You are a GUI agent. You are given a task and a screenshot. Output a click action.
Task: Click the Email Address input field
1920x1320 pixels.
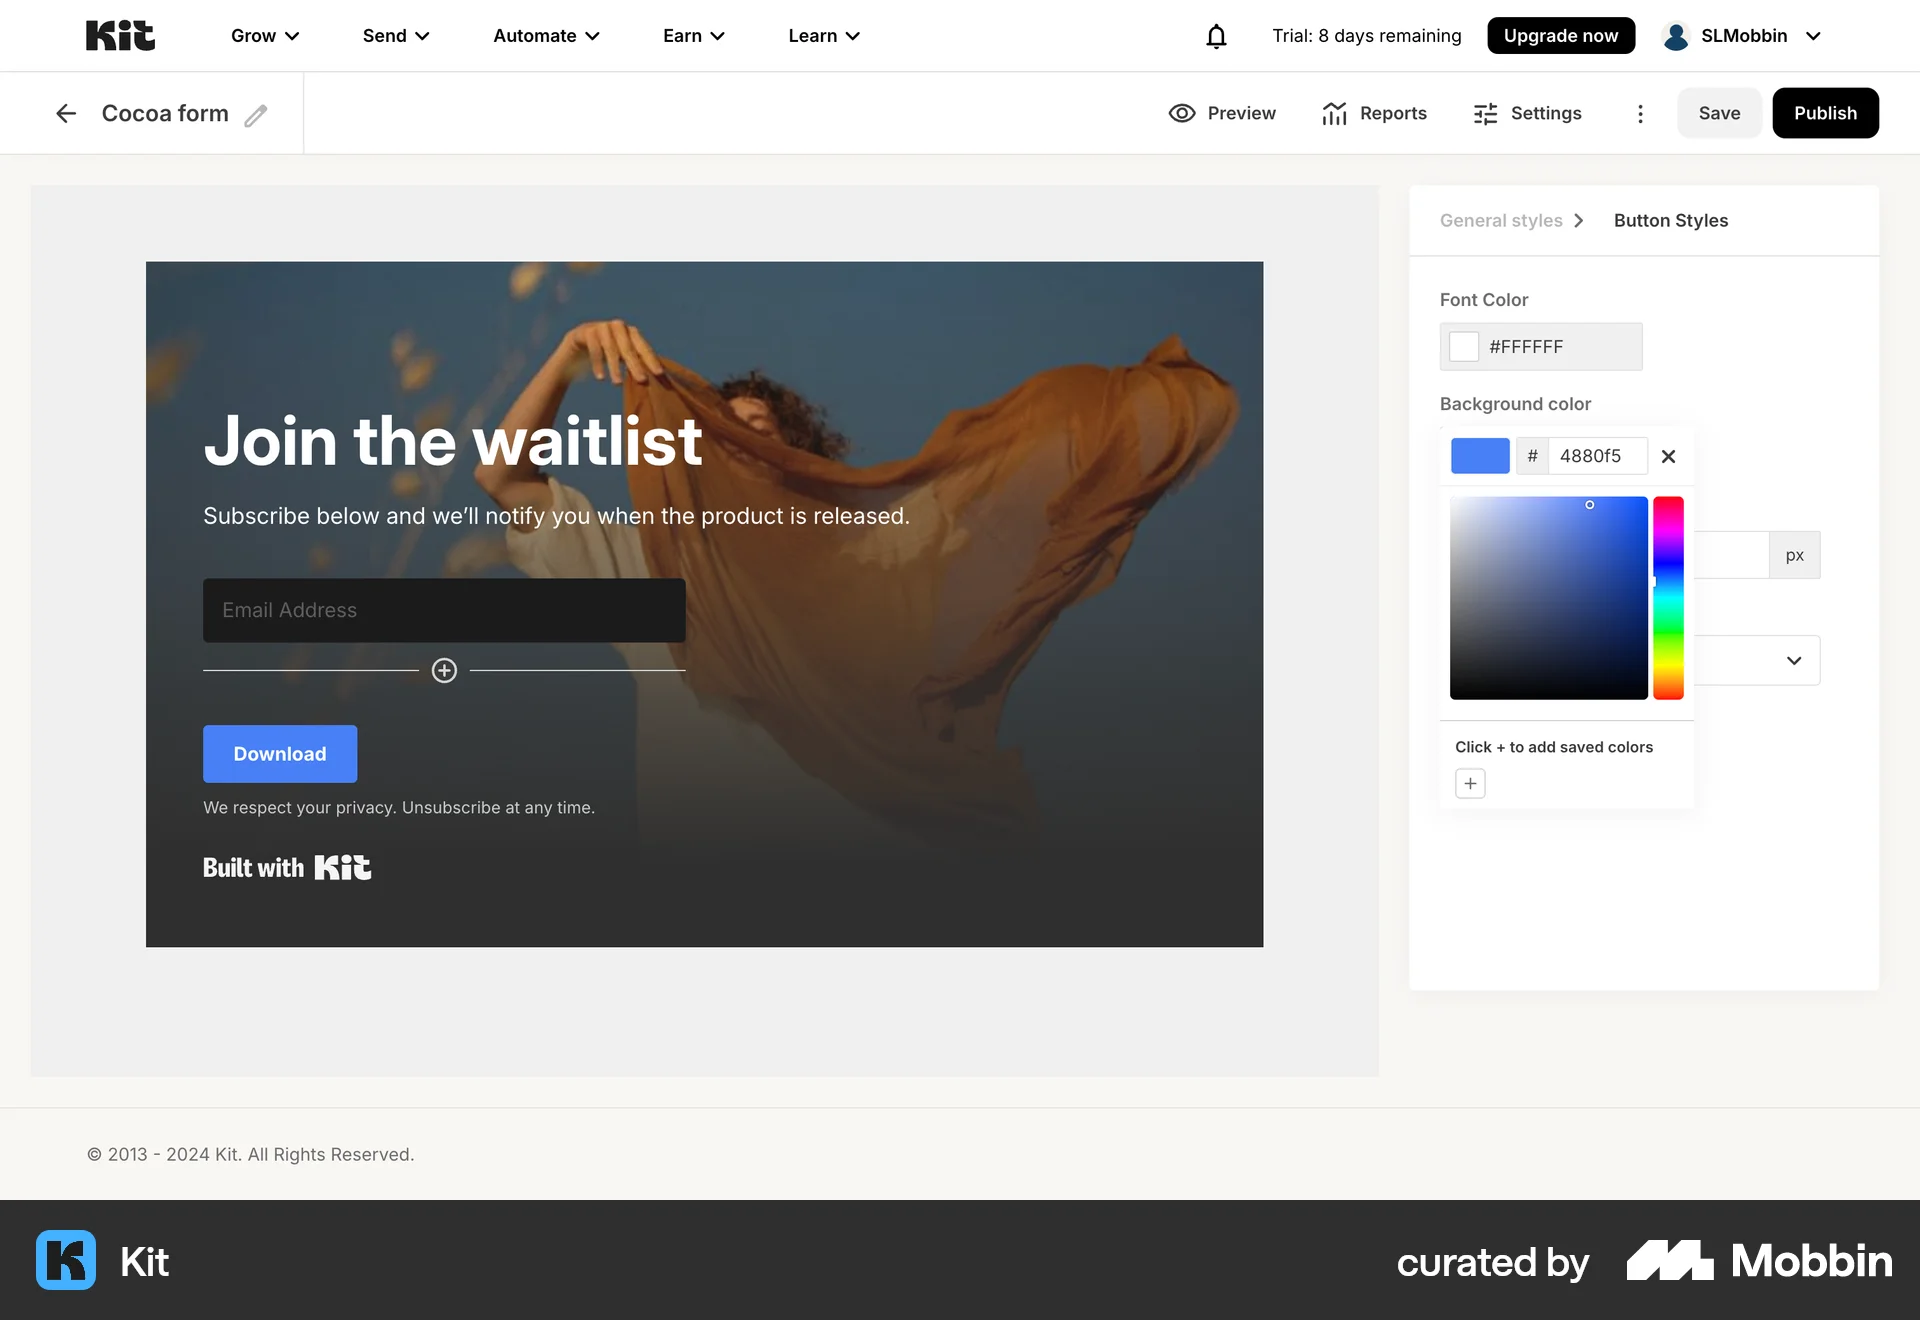point(443,610)
